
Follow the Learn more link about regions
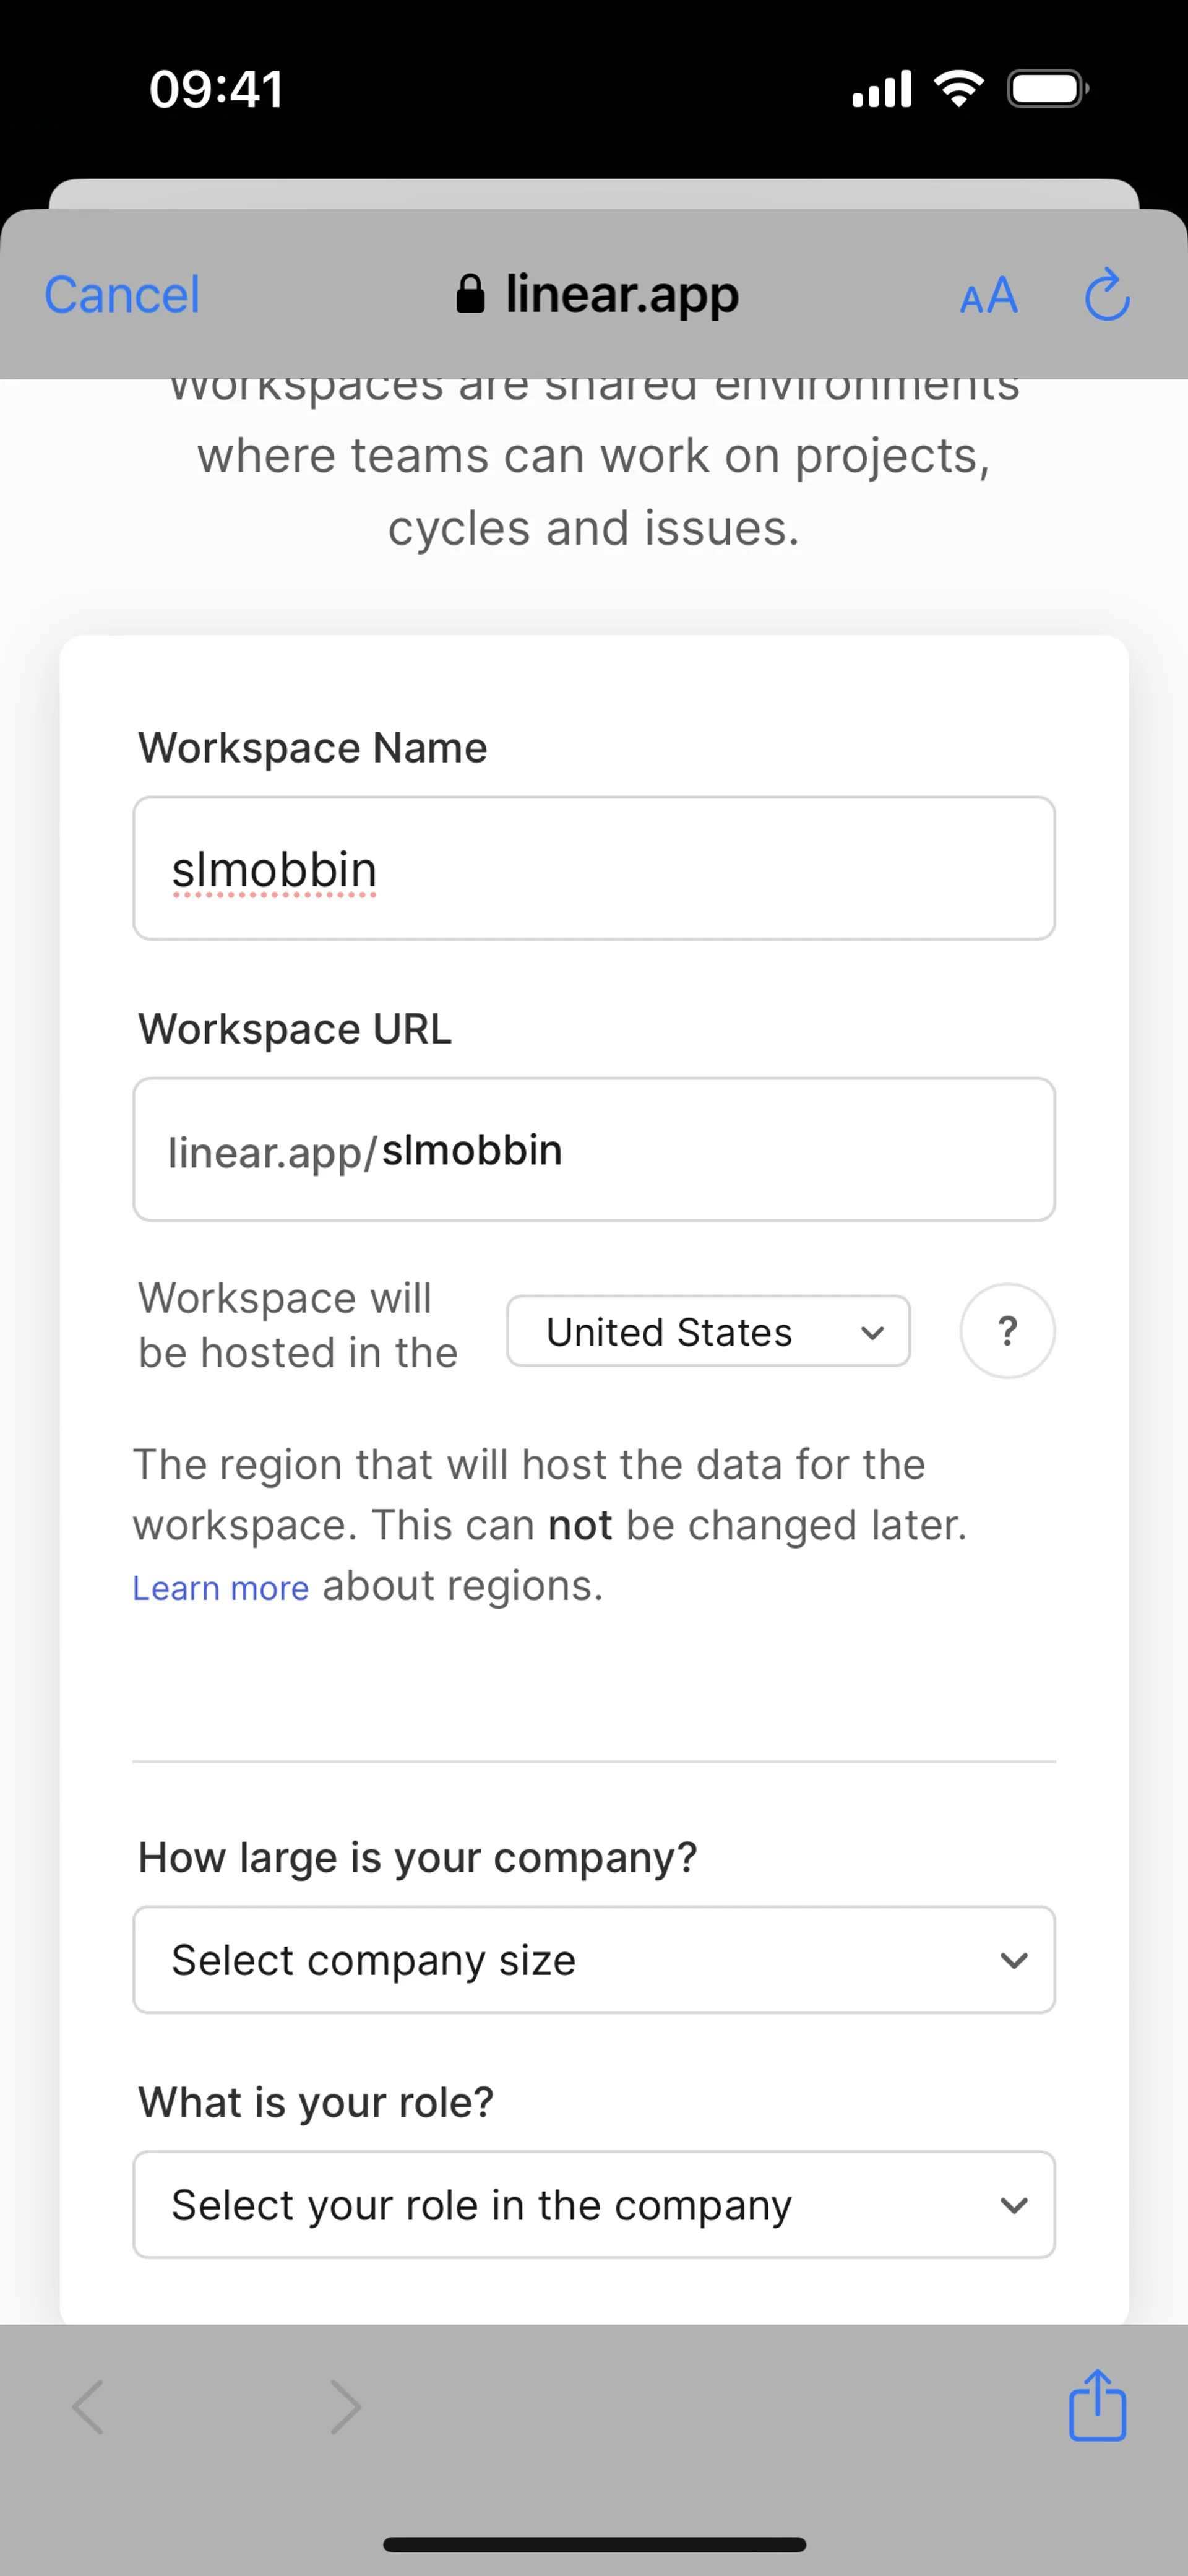pyautogui.click(x=221, y=1588)
